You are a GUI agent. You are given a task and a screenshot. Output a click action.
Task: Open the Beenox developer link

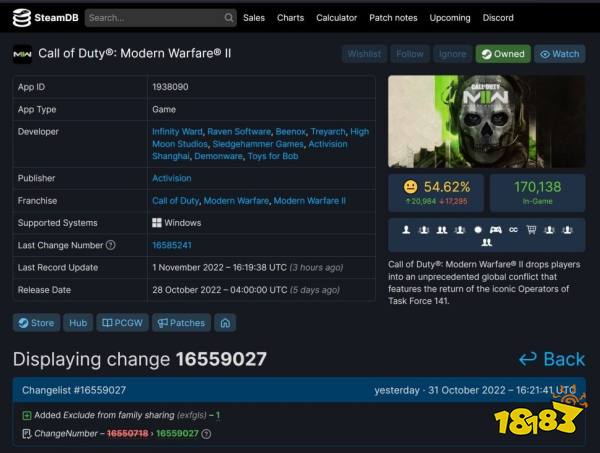coord(290,132)
